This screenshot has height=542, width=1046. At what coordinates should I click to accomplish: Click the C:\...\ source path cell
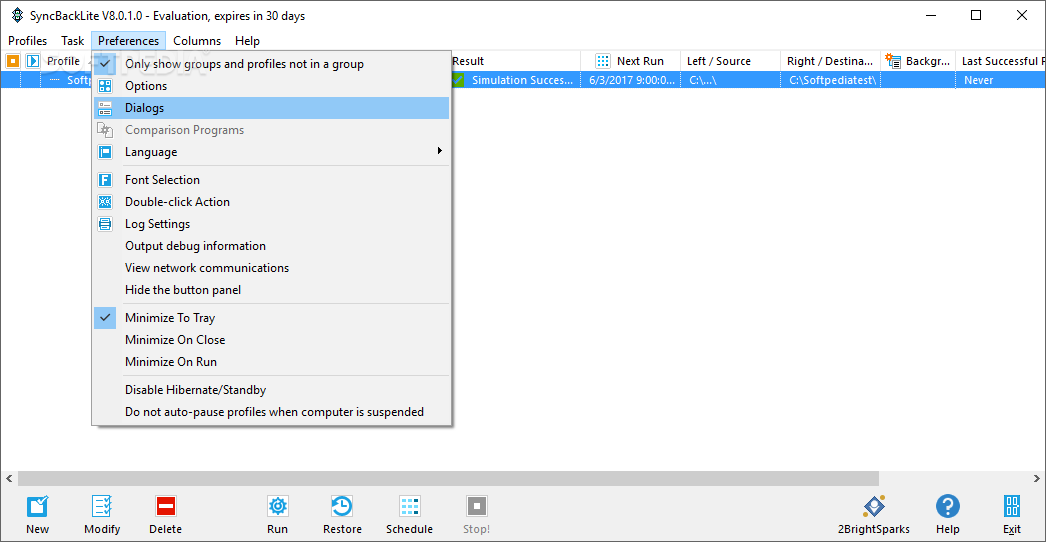730,80
